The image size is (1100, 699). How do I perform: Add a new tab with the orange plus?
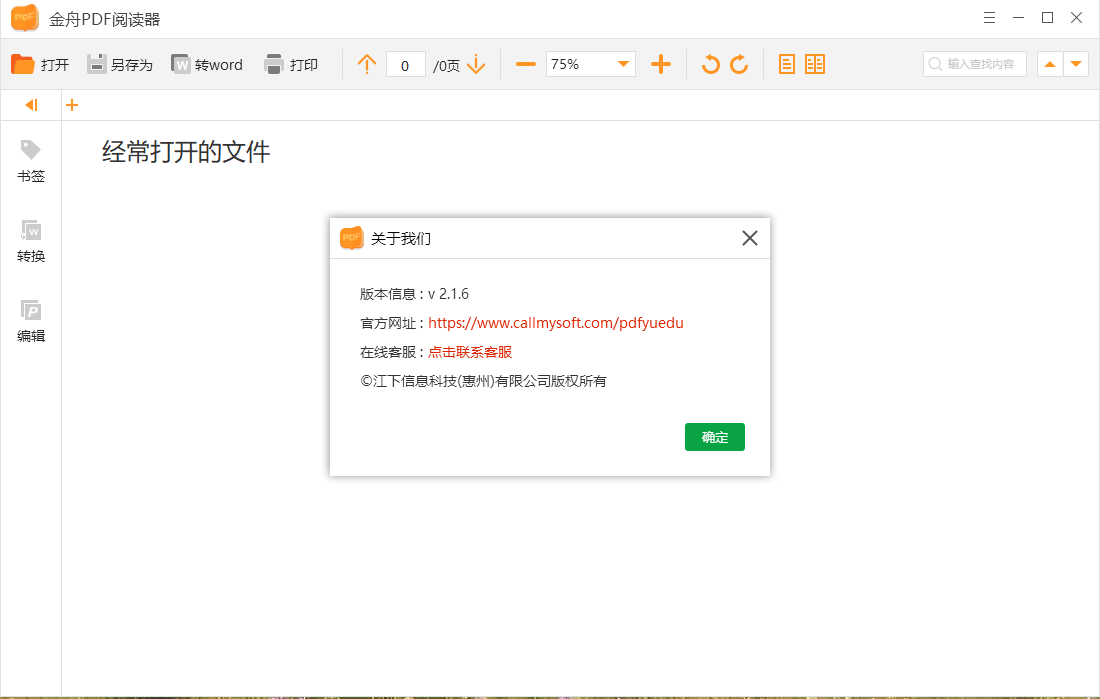[72, 105]
